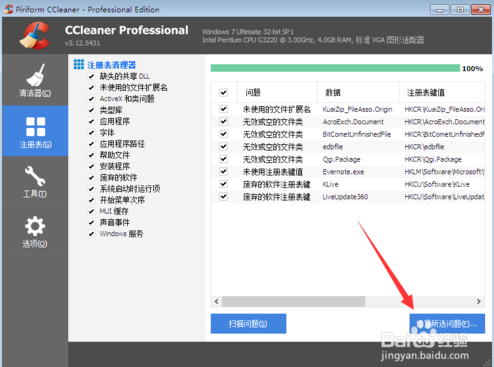Toggle the 系统启动时运行项 checkbox
Screen dimensions: 494x367
click(x=91, y=189)
